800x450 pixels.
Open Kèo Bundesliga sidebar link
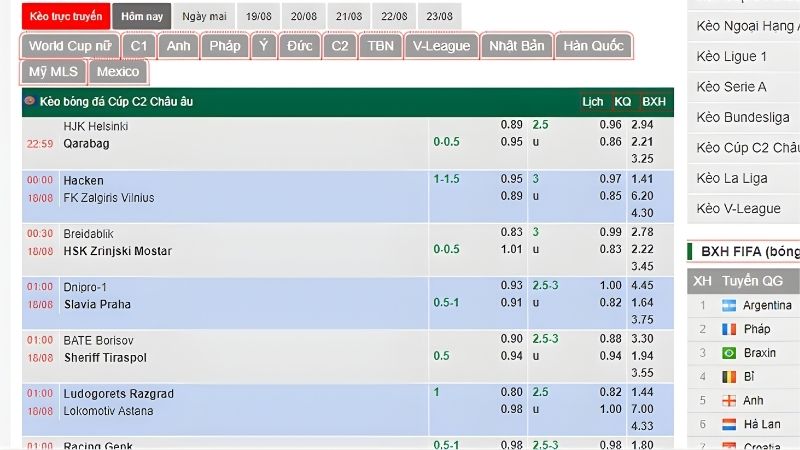[744, 117]
